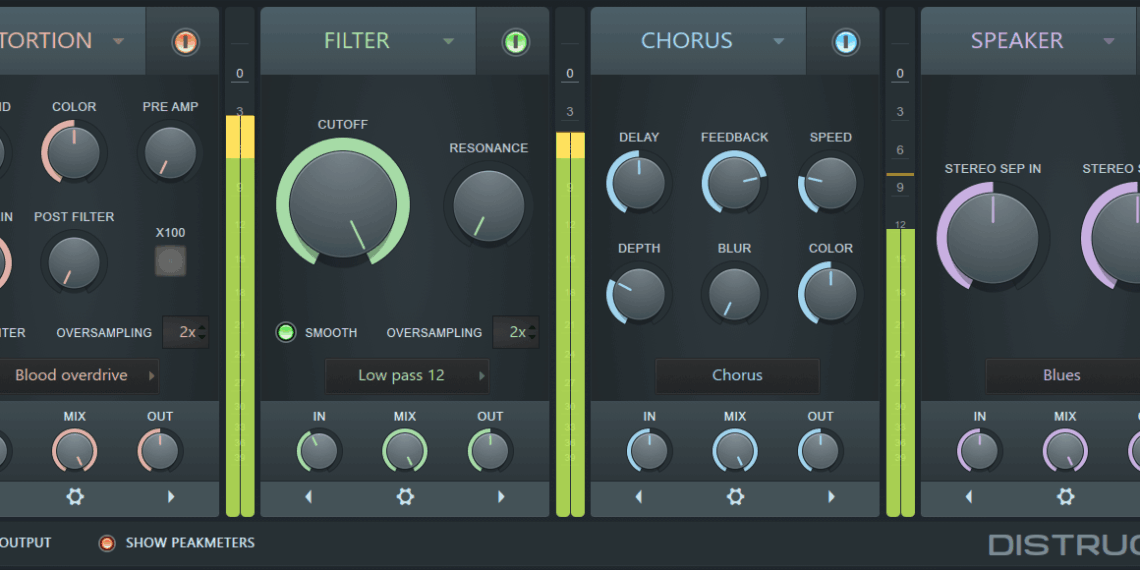Screen dimensions: 1140x570
Task: Click the Filter Cutoff knob
Action: point(342,203)
